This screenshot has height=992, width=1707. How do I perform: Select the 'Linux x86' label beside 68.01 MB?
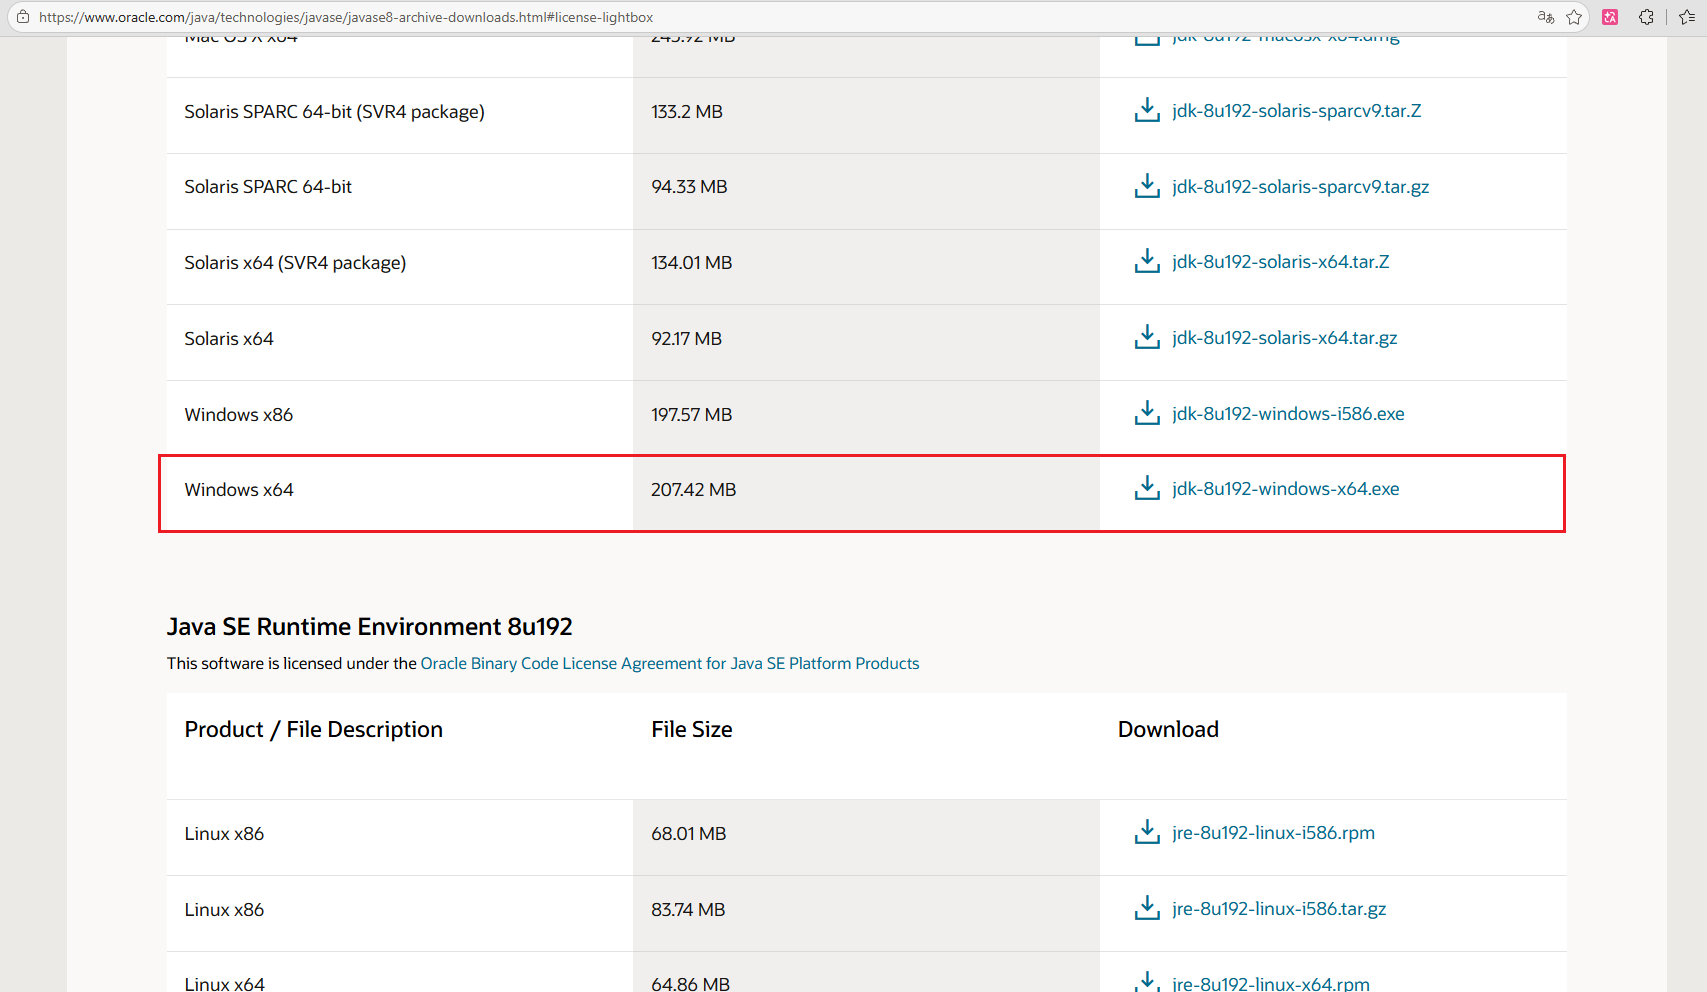224,834
